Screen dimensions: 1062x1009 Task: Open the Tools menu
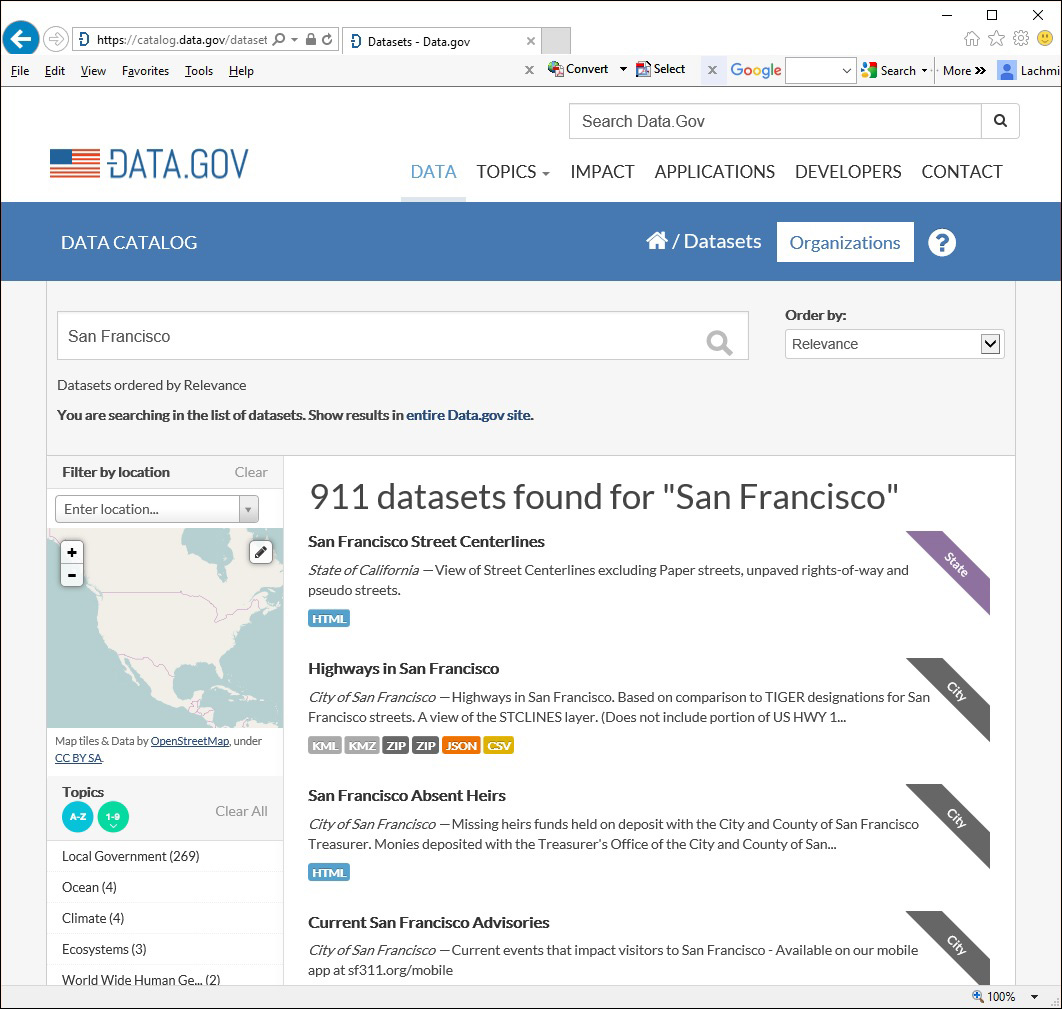[x=199, y=71]
